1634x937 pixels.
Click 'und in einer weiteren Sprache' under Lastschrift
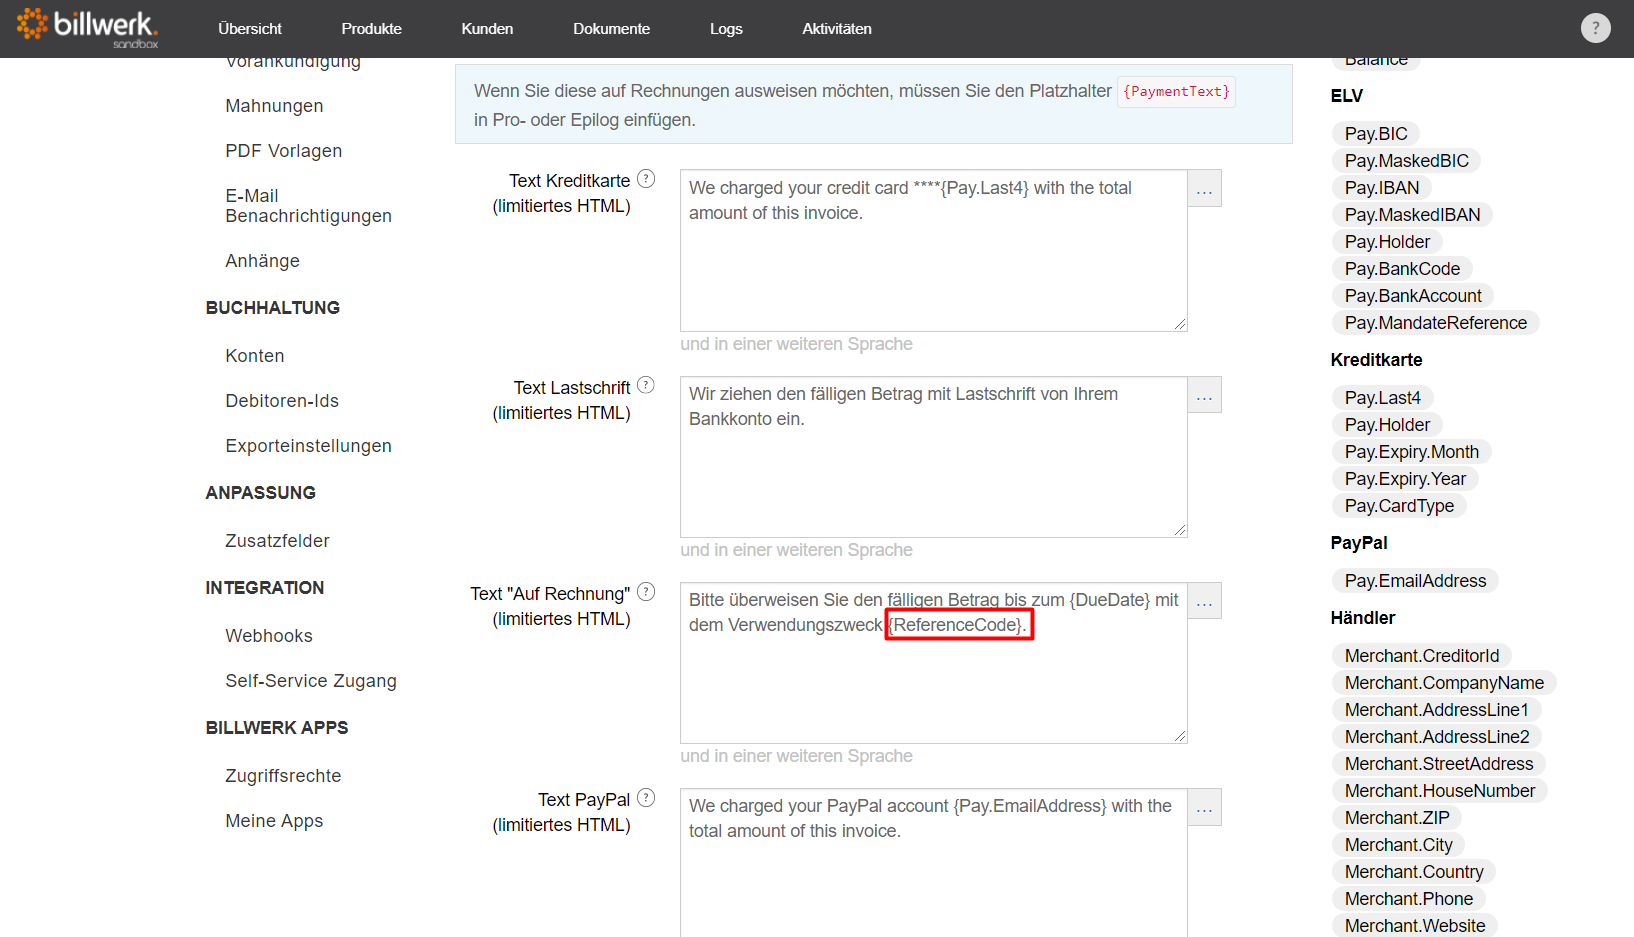[x=796, y=550]
